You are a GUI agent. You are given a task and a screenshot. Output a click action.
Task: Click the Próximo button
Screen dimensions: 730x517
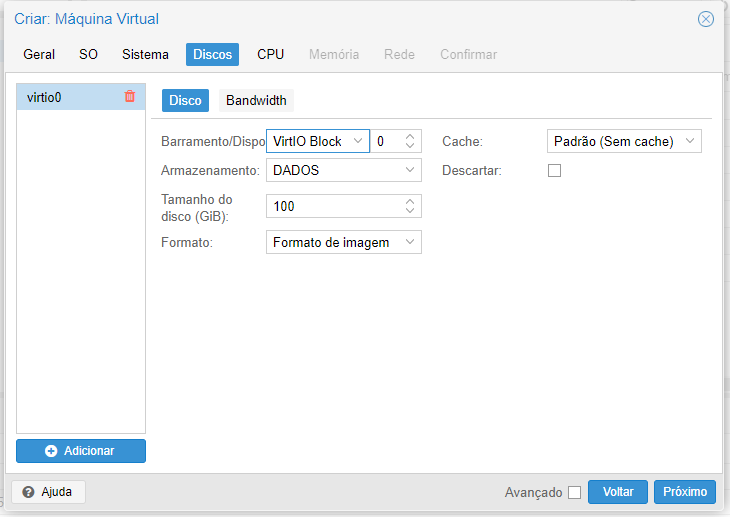point(685,492)
